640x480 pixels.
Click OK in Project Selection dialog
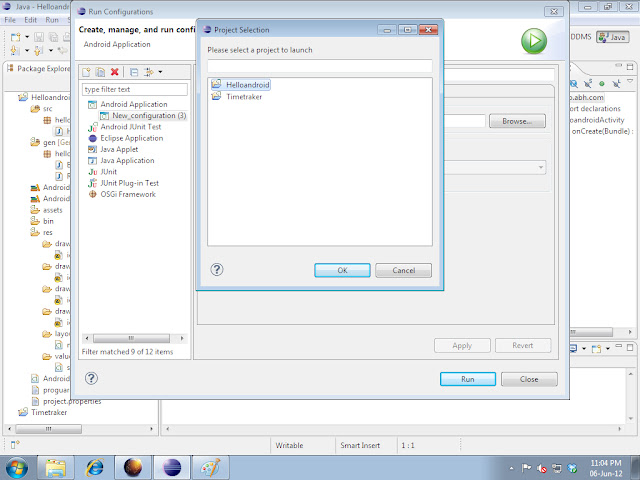(342, 270)
